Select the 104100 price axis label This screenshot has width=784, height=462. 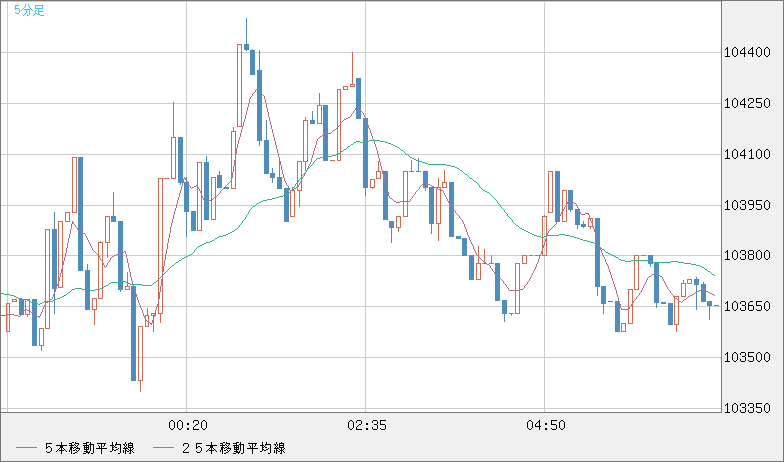(x=747, y=154)
